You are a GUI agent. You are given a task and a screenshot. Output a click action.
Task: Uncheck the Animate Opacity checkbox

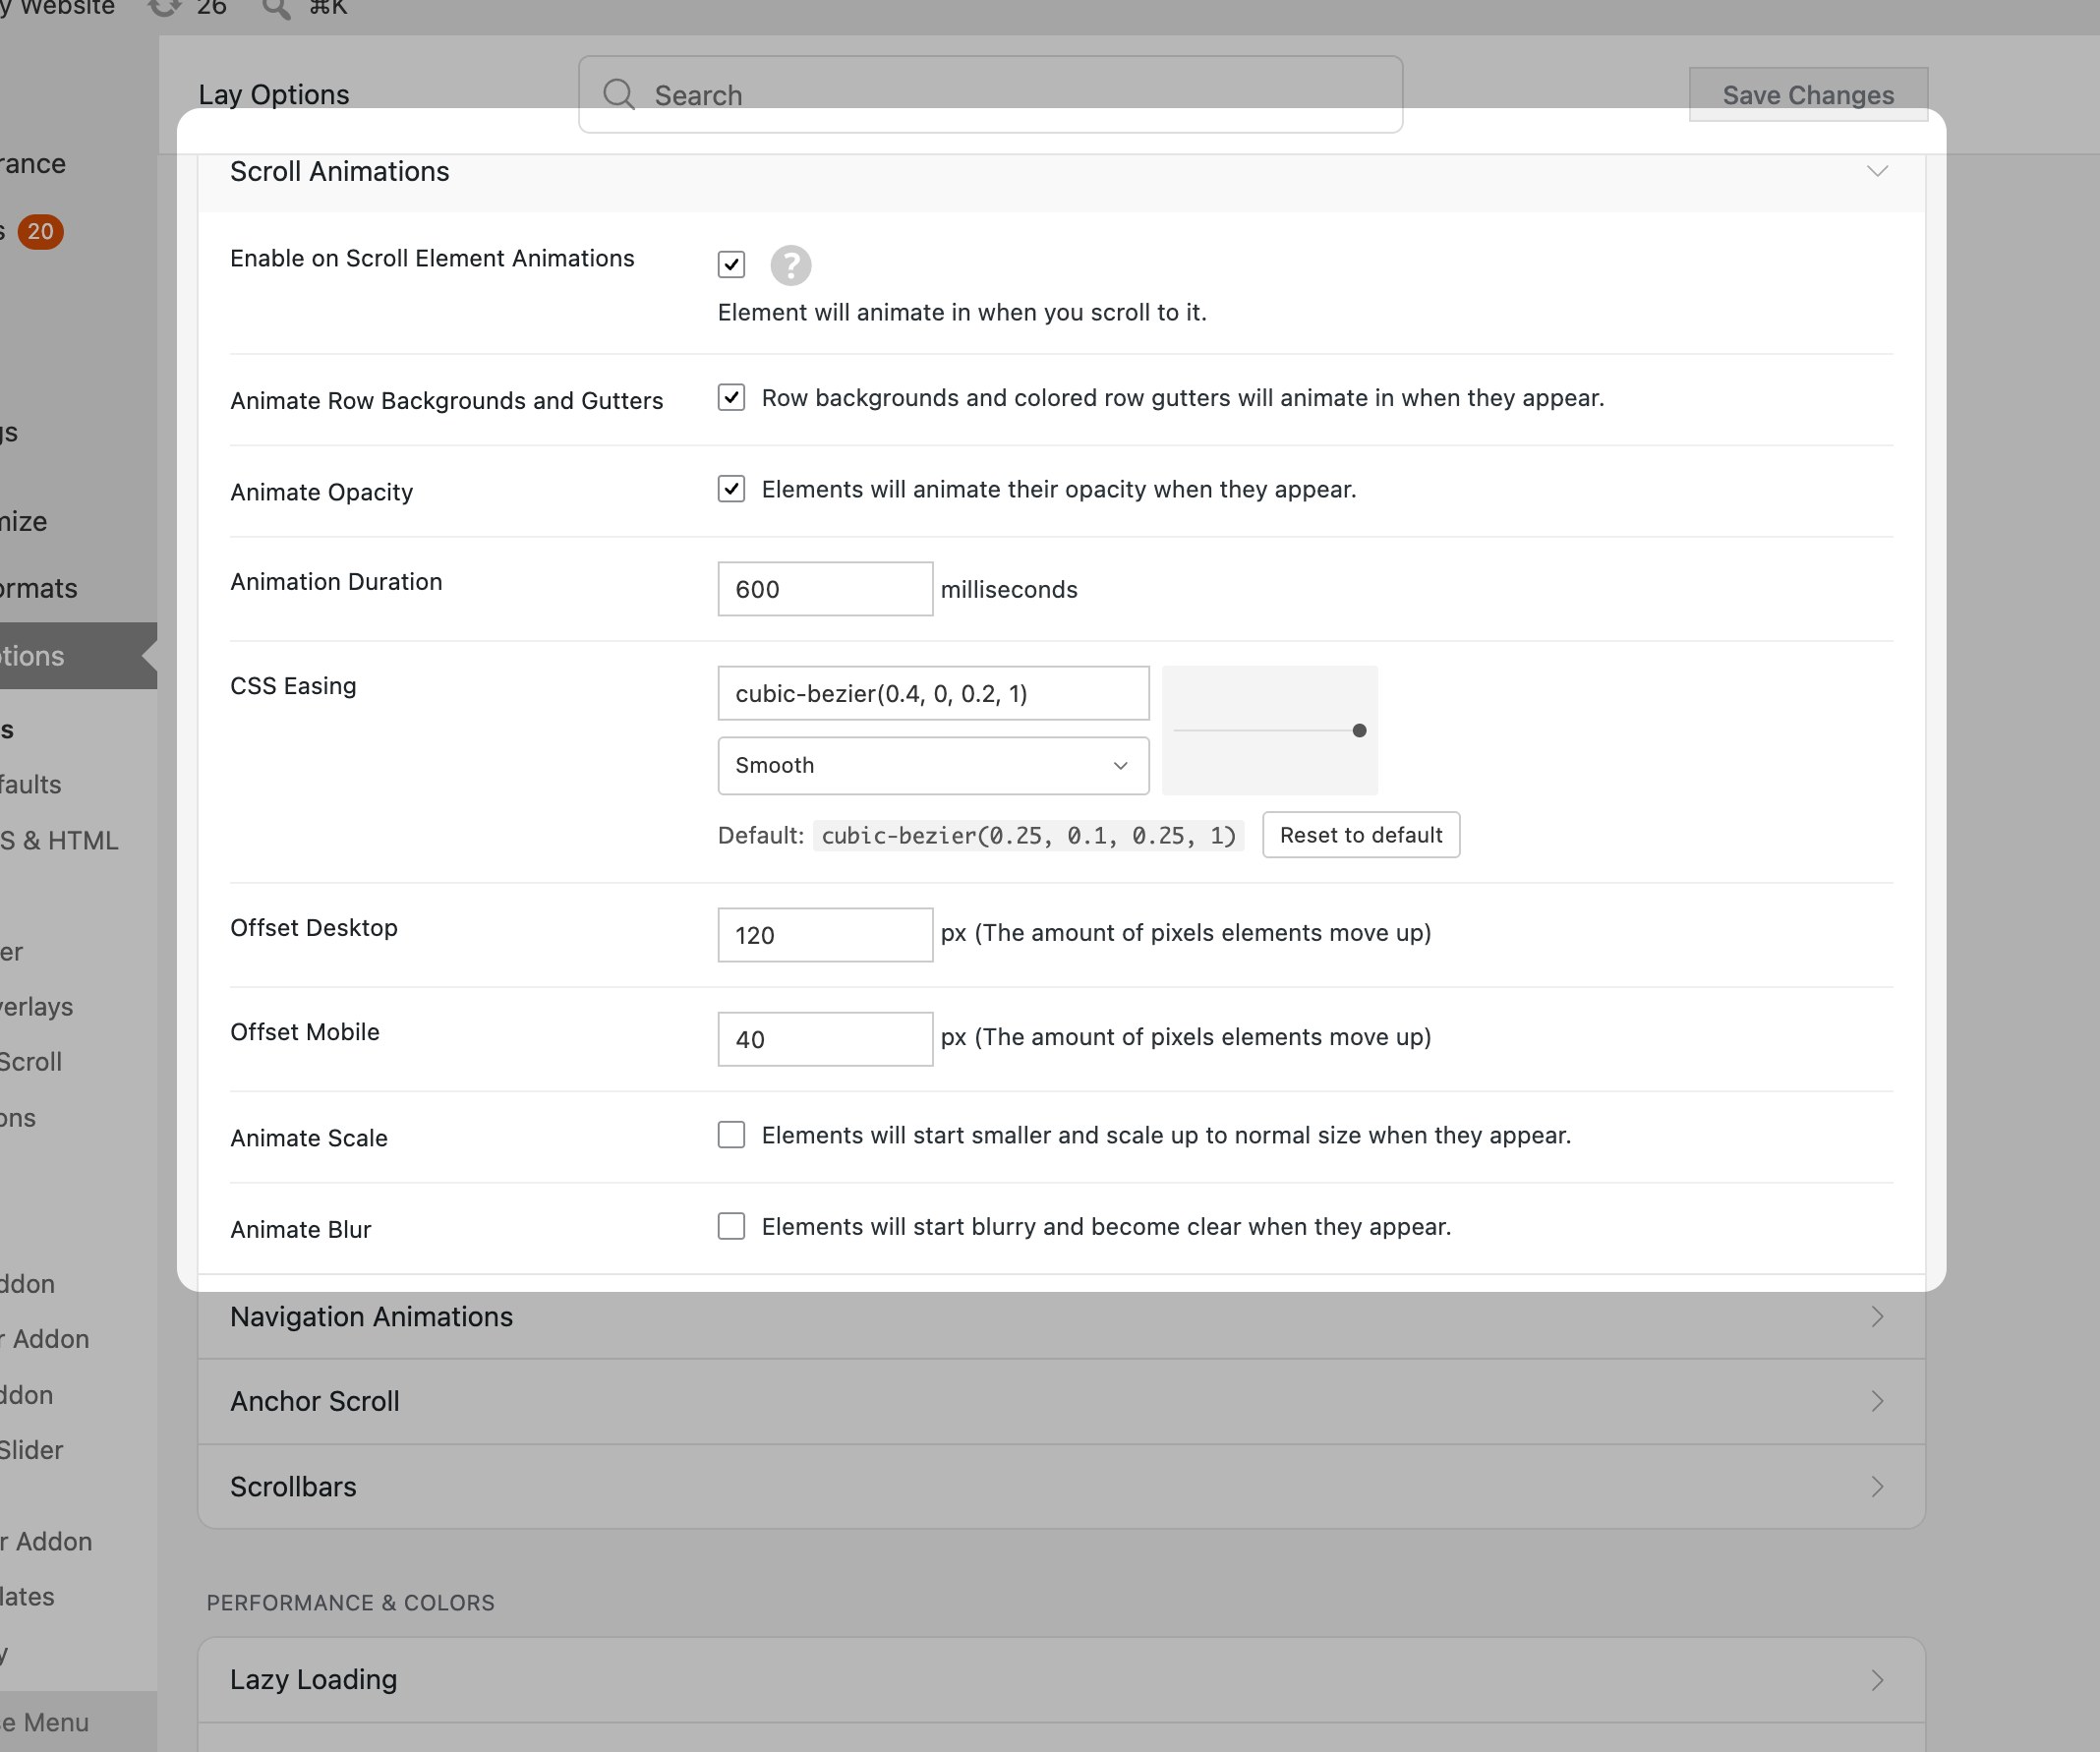click(731, 488)
